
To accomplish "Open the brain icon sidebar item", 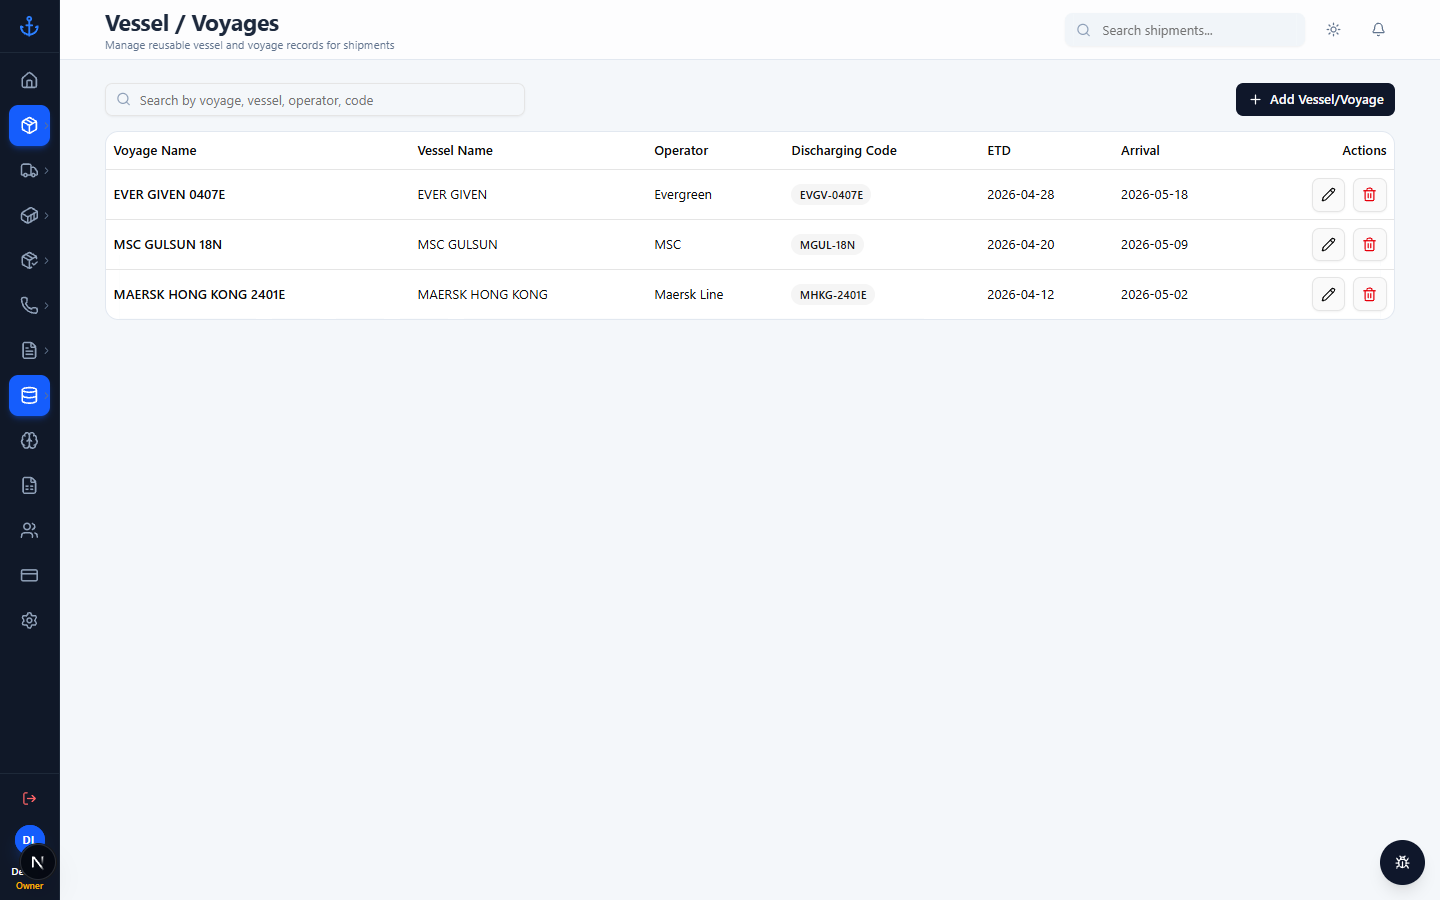I will pyautogui.click(x=29, y=440).
